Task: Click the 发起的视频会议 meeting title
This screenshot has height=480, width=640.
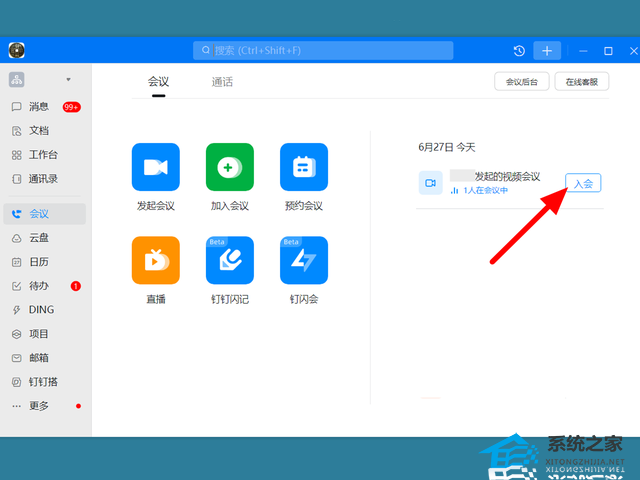Action: point(507,176)
